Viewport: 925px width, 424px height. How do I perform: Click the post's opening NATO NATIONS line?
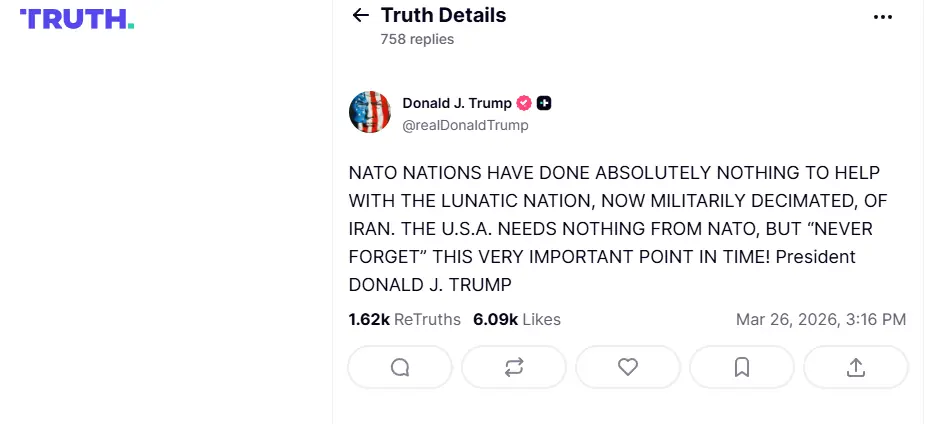pos(614,172)
